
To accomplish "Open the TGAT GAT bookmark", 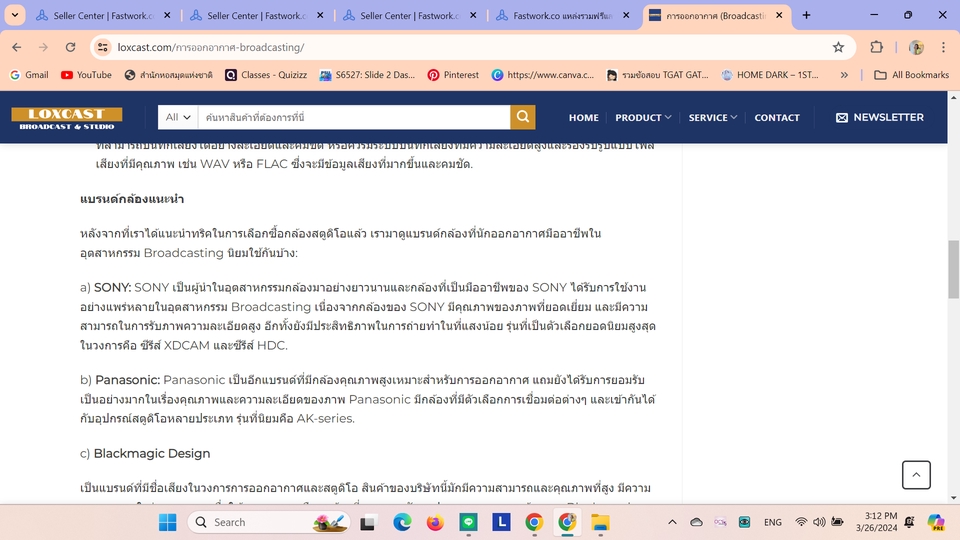I will click(x=657, y=75).
